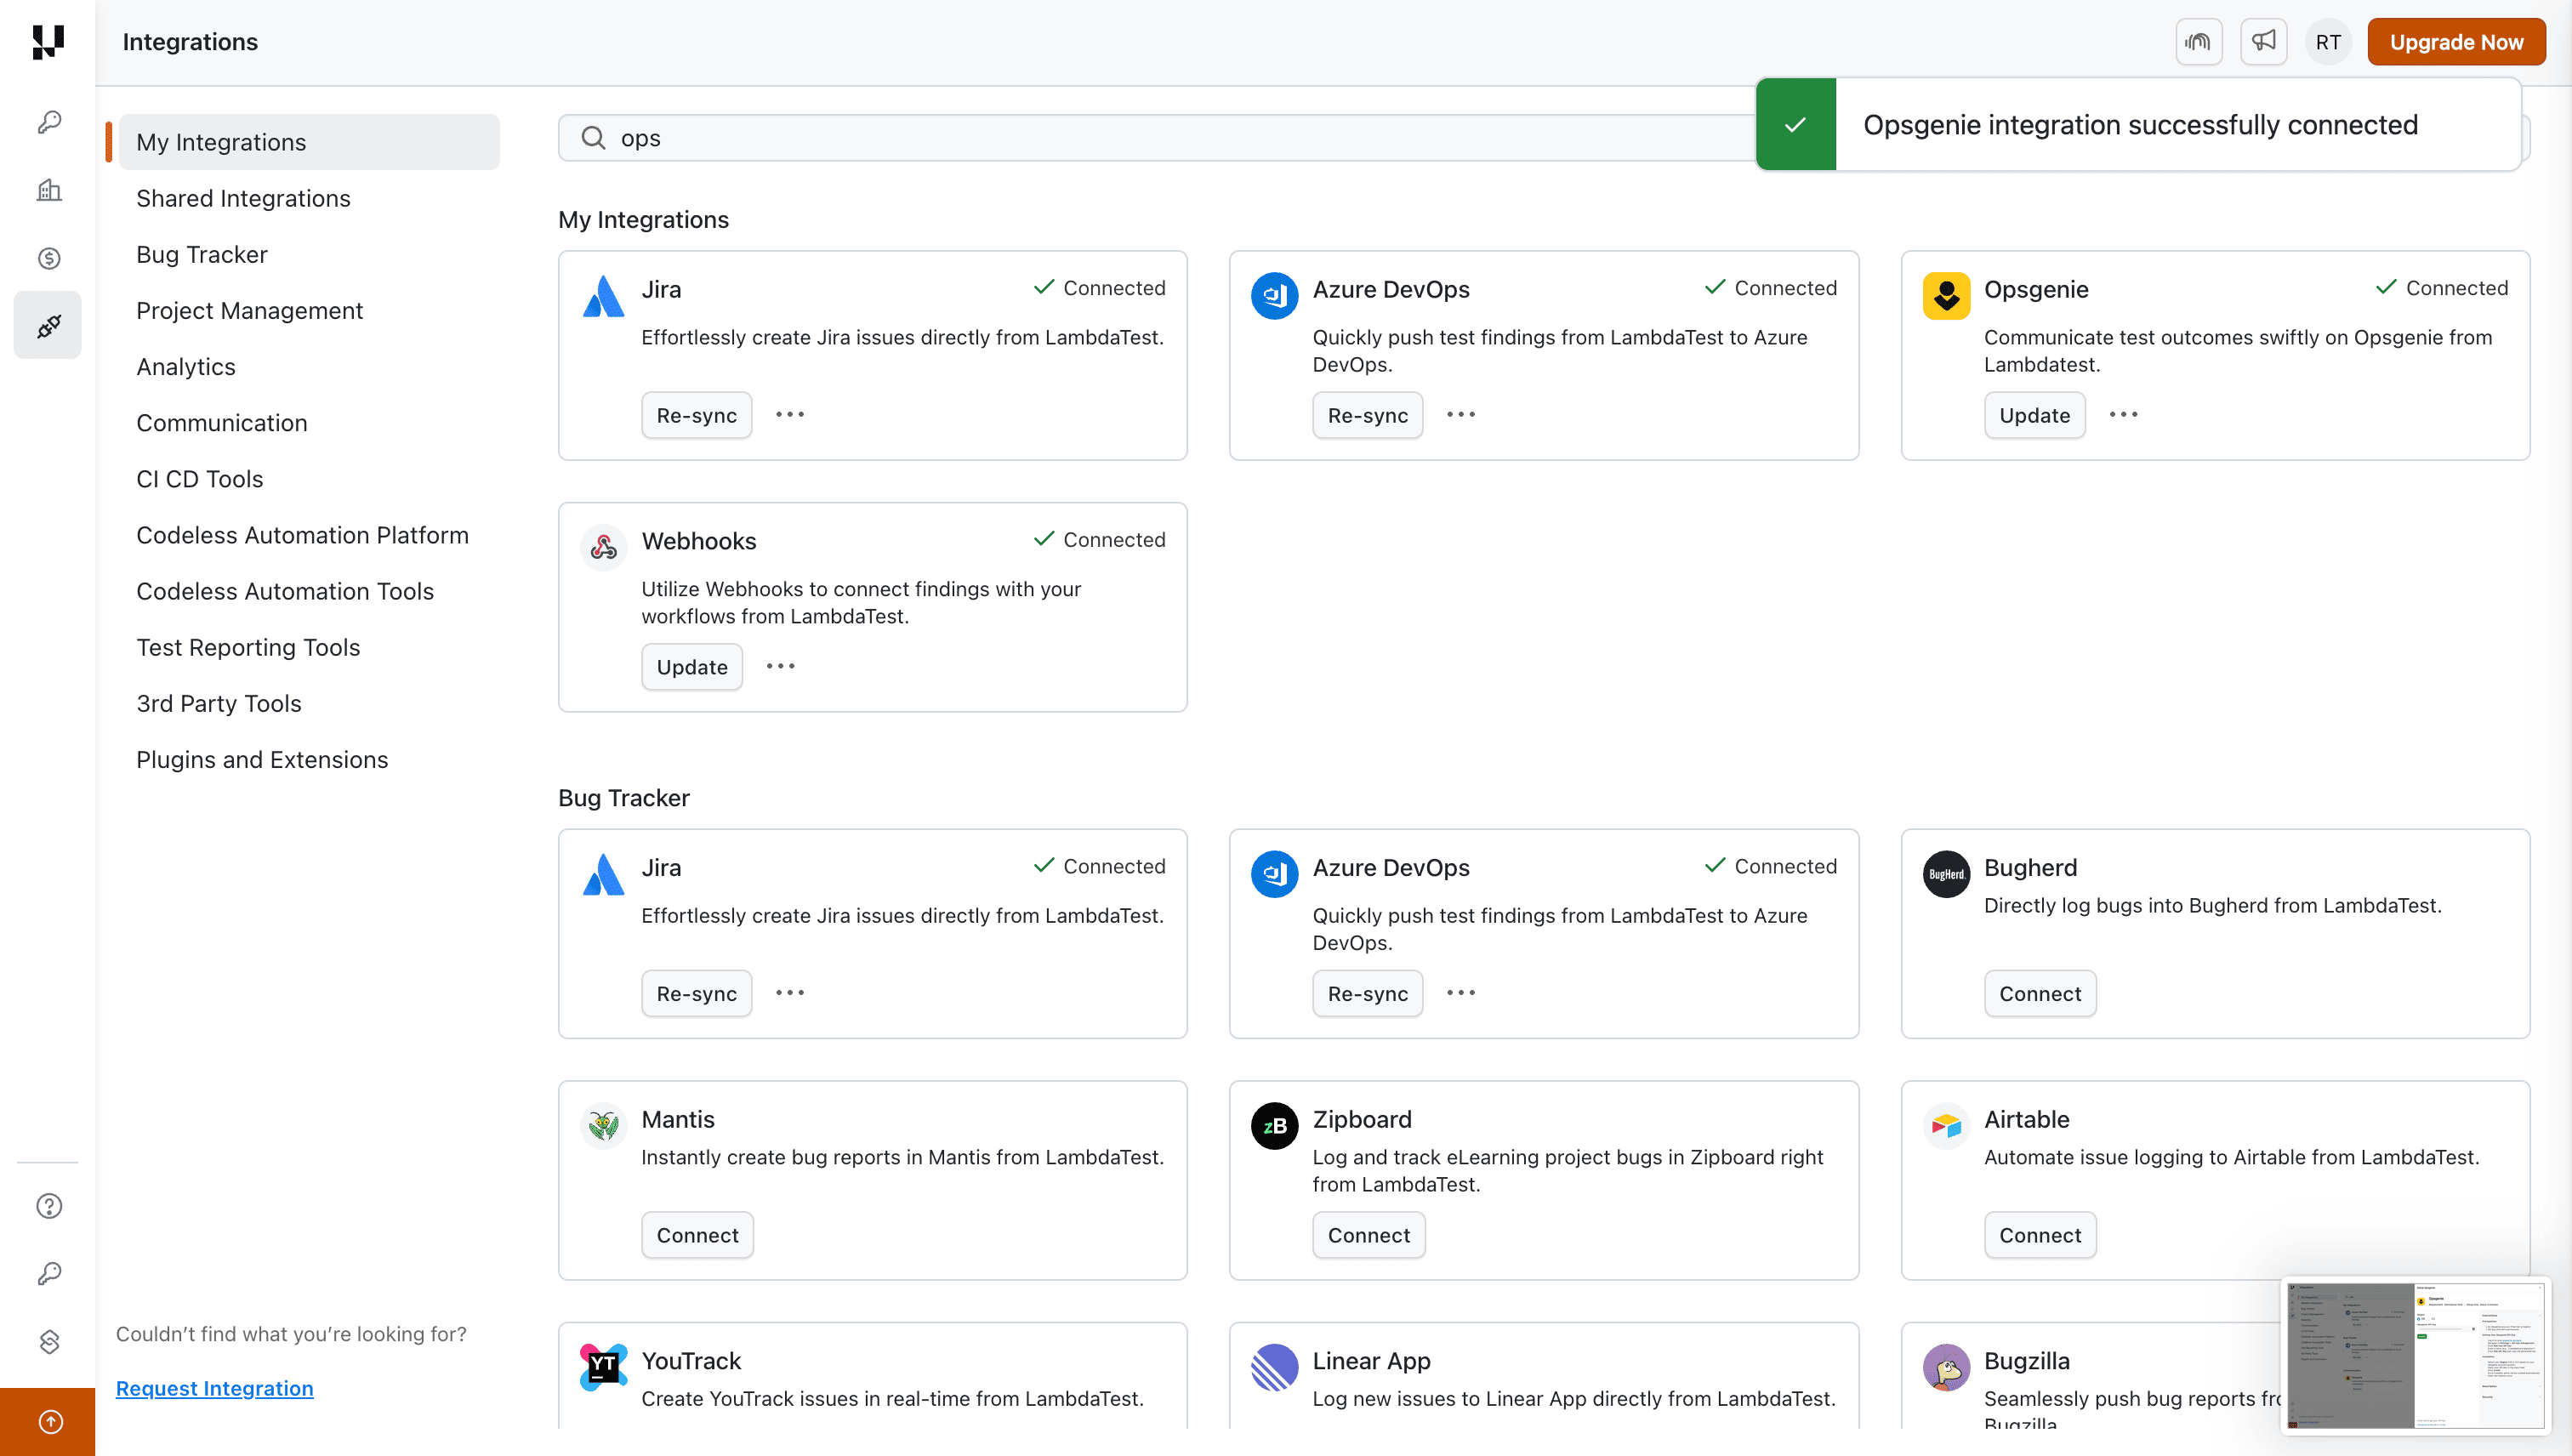This screenshot has width=2572, height=1456.
Task: Open the ellipsis menu on the Webhooks card
Action: coord(780,666)
